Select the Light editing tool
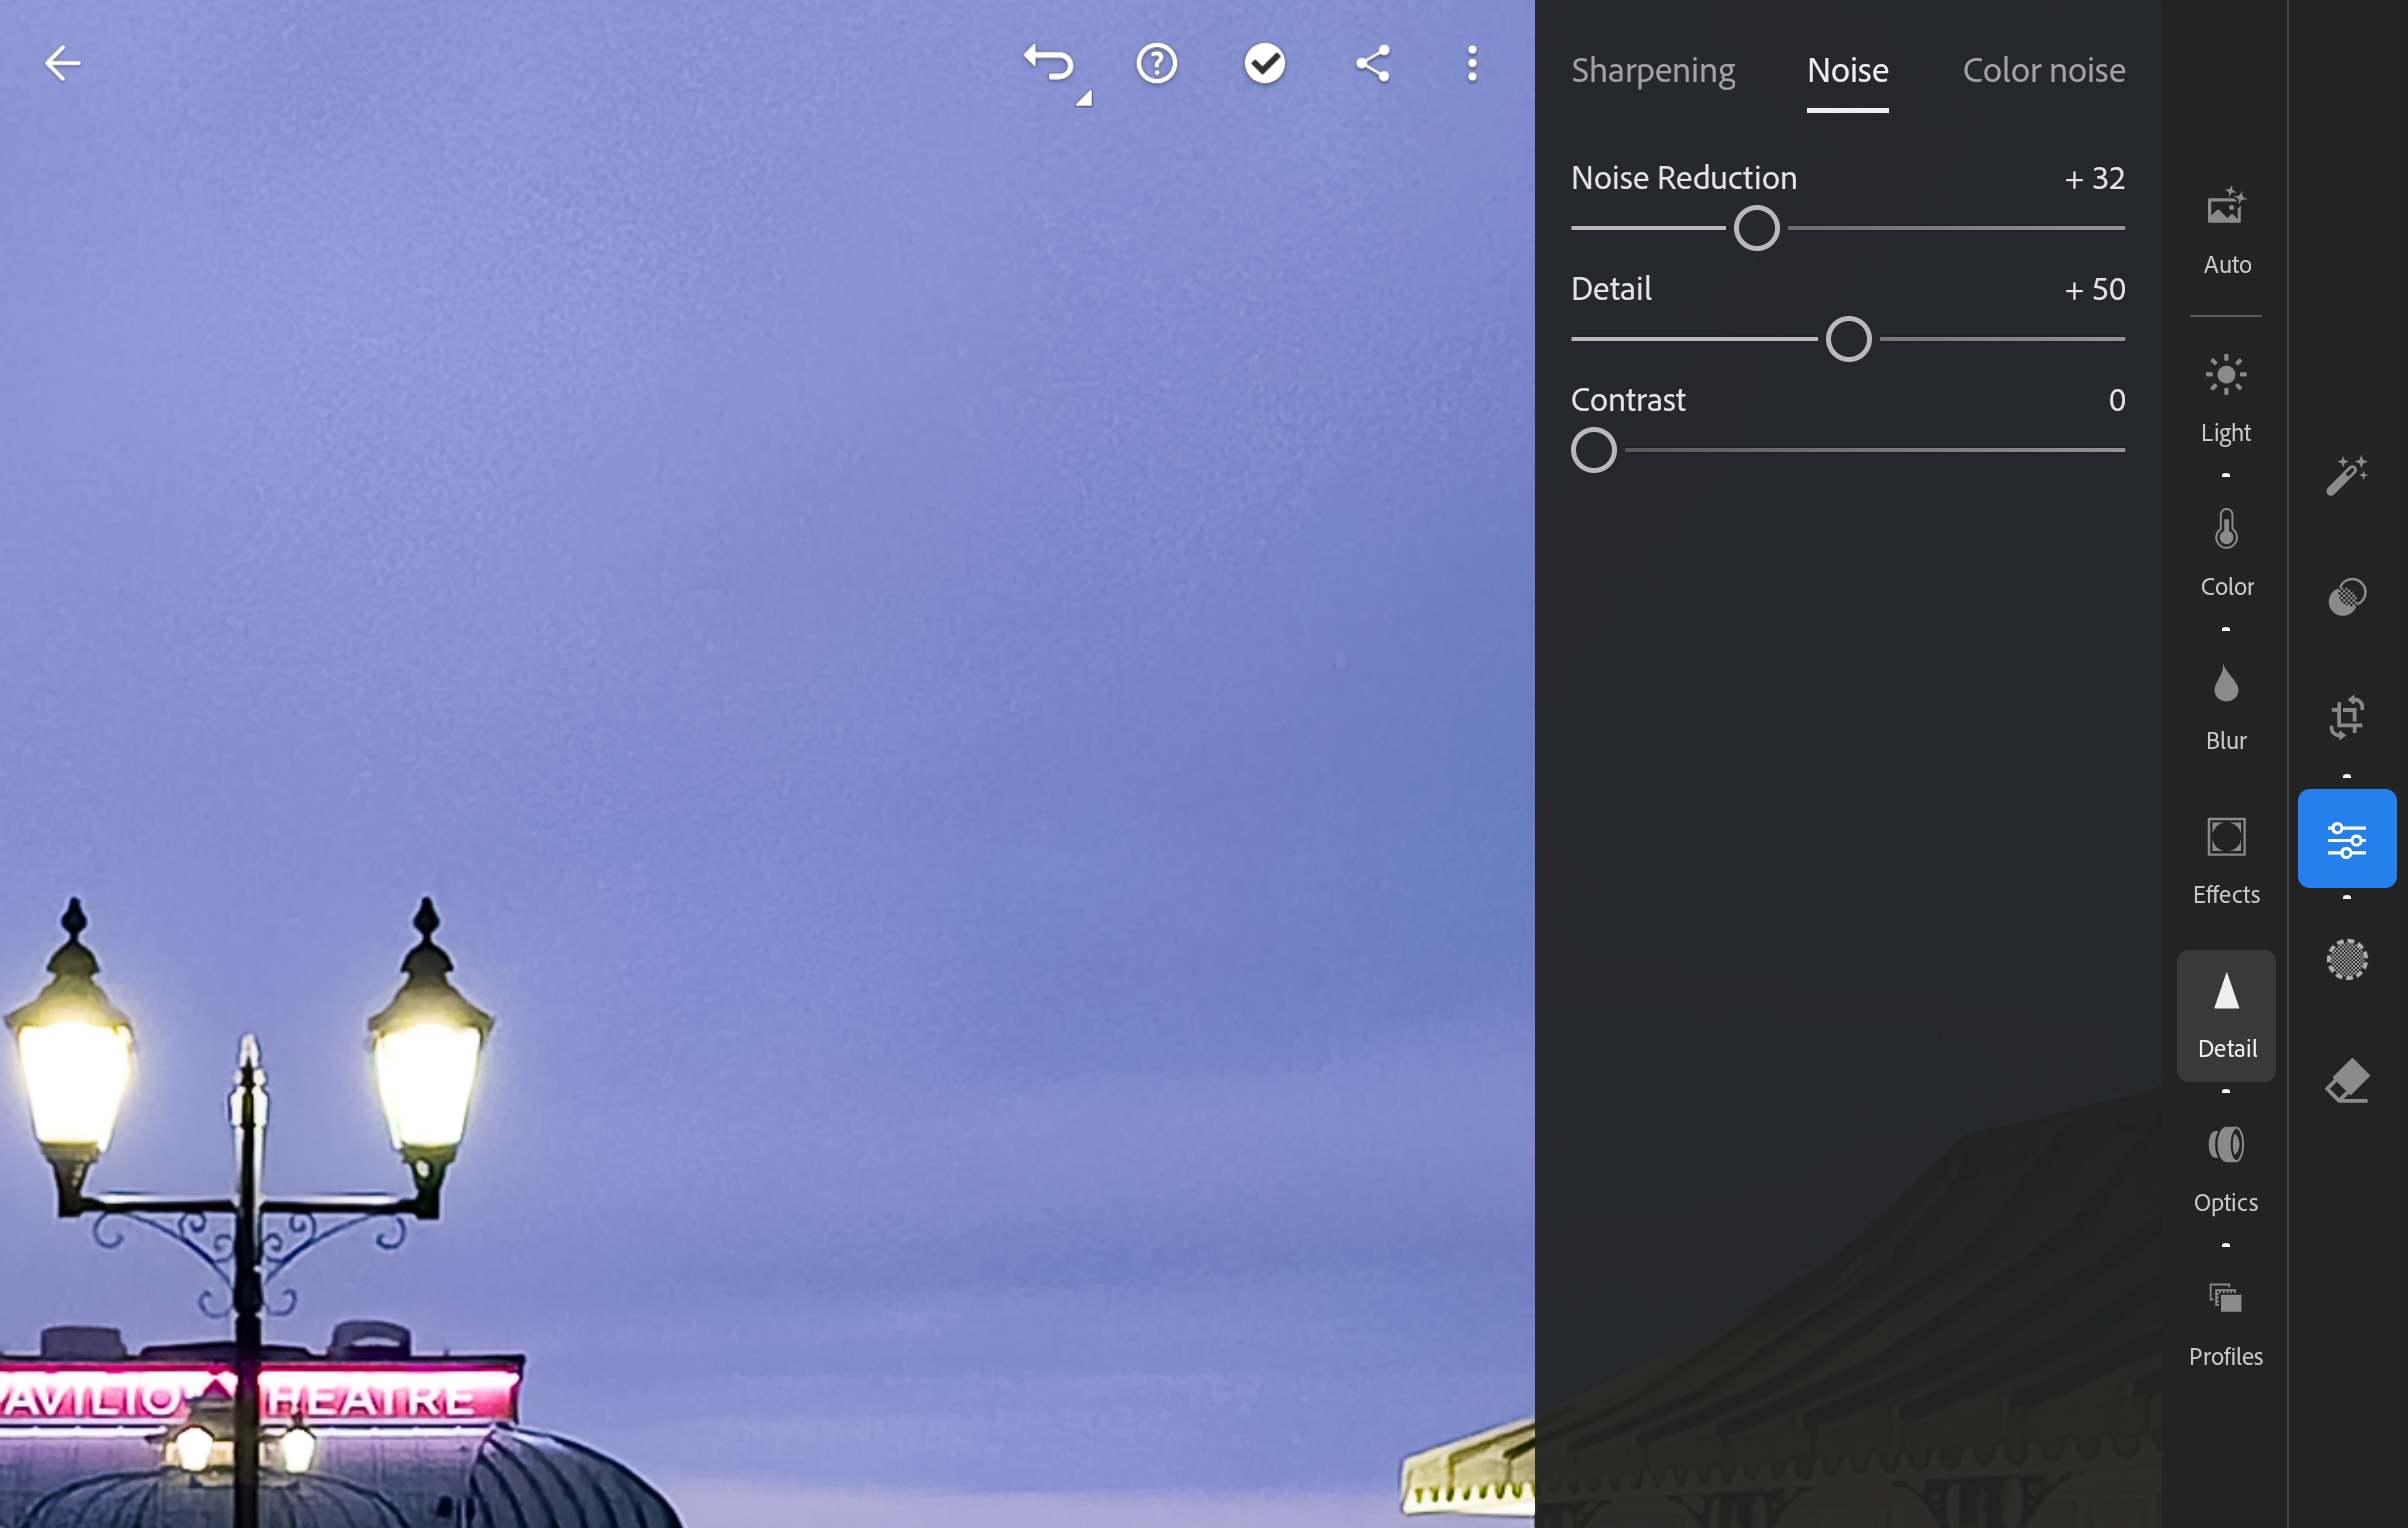 [2225, 395]
